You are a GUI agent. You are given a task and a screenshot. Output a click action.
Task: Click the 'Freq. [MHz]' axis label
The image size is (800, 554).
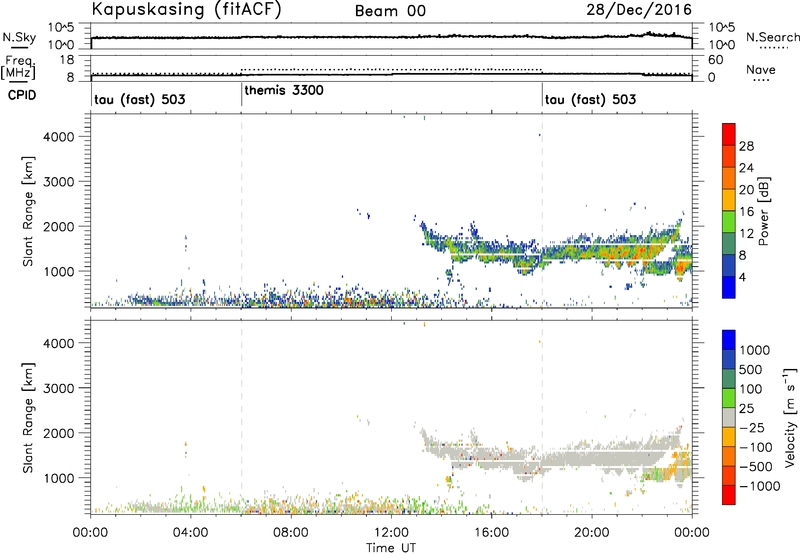[18, 67]
